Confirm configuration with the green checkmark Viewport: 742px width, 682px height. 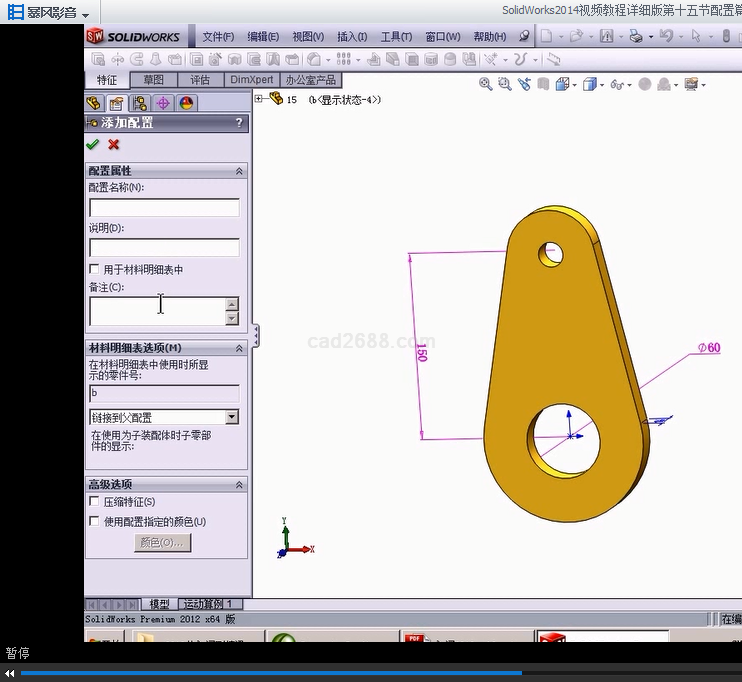tap(93, 145)
